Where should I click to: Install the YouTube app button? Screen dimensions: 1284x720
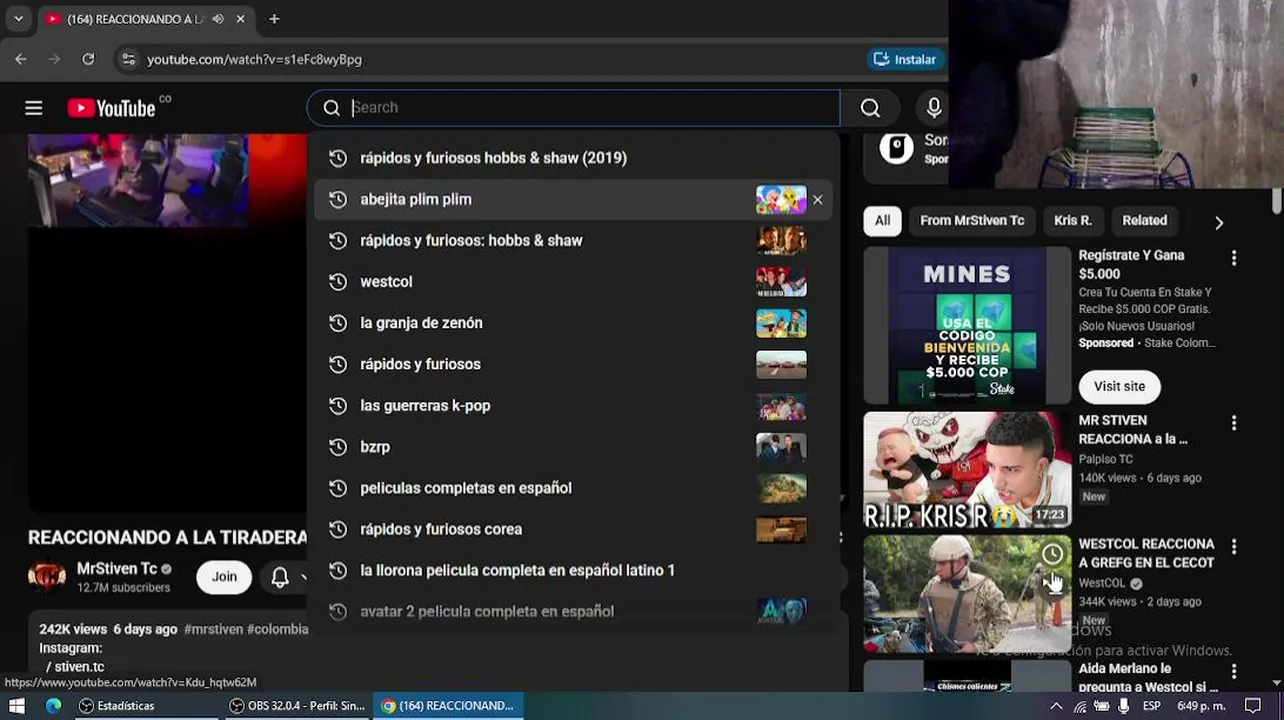point(905,59)
